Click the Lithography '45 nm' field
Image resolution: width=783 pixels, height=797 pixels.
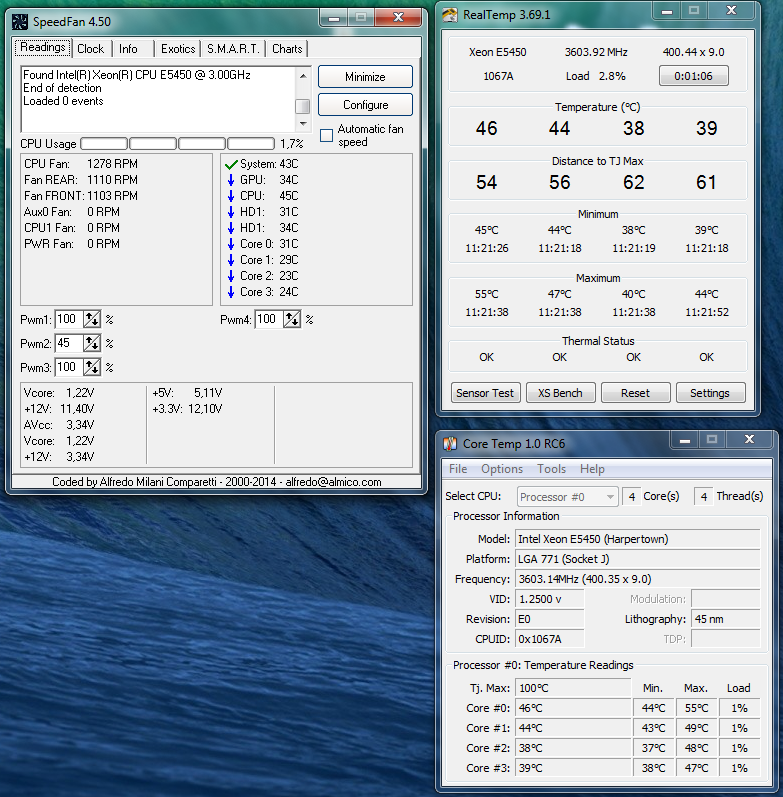(726, 619)
